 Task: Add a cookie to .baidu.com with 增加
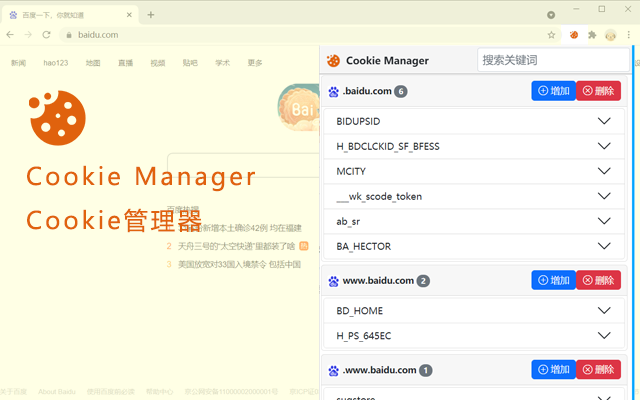(x=553, y=91)
